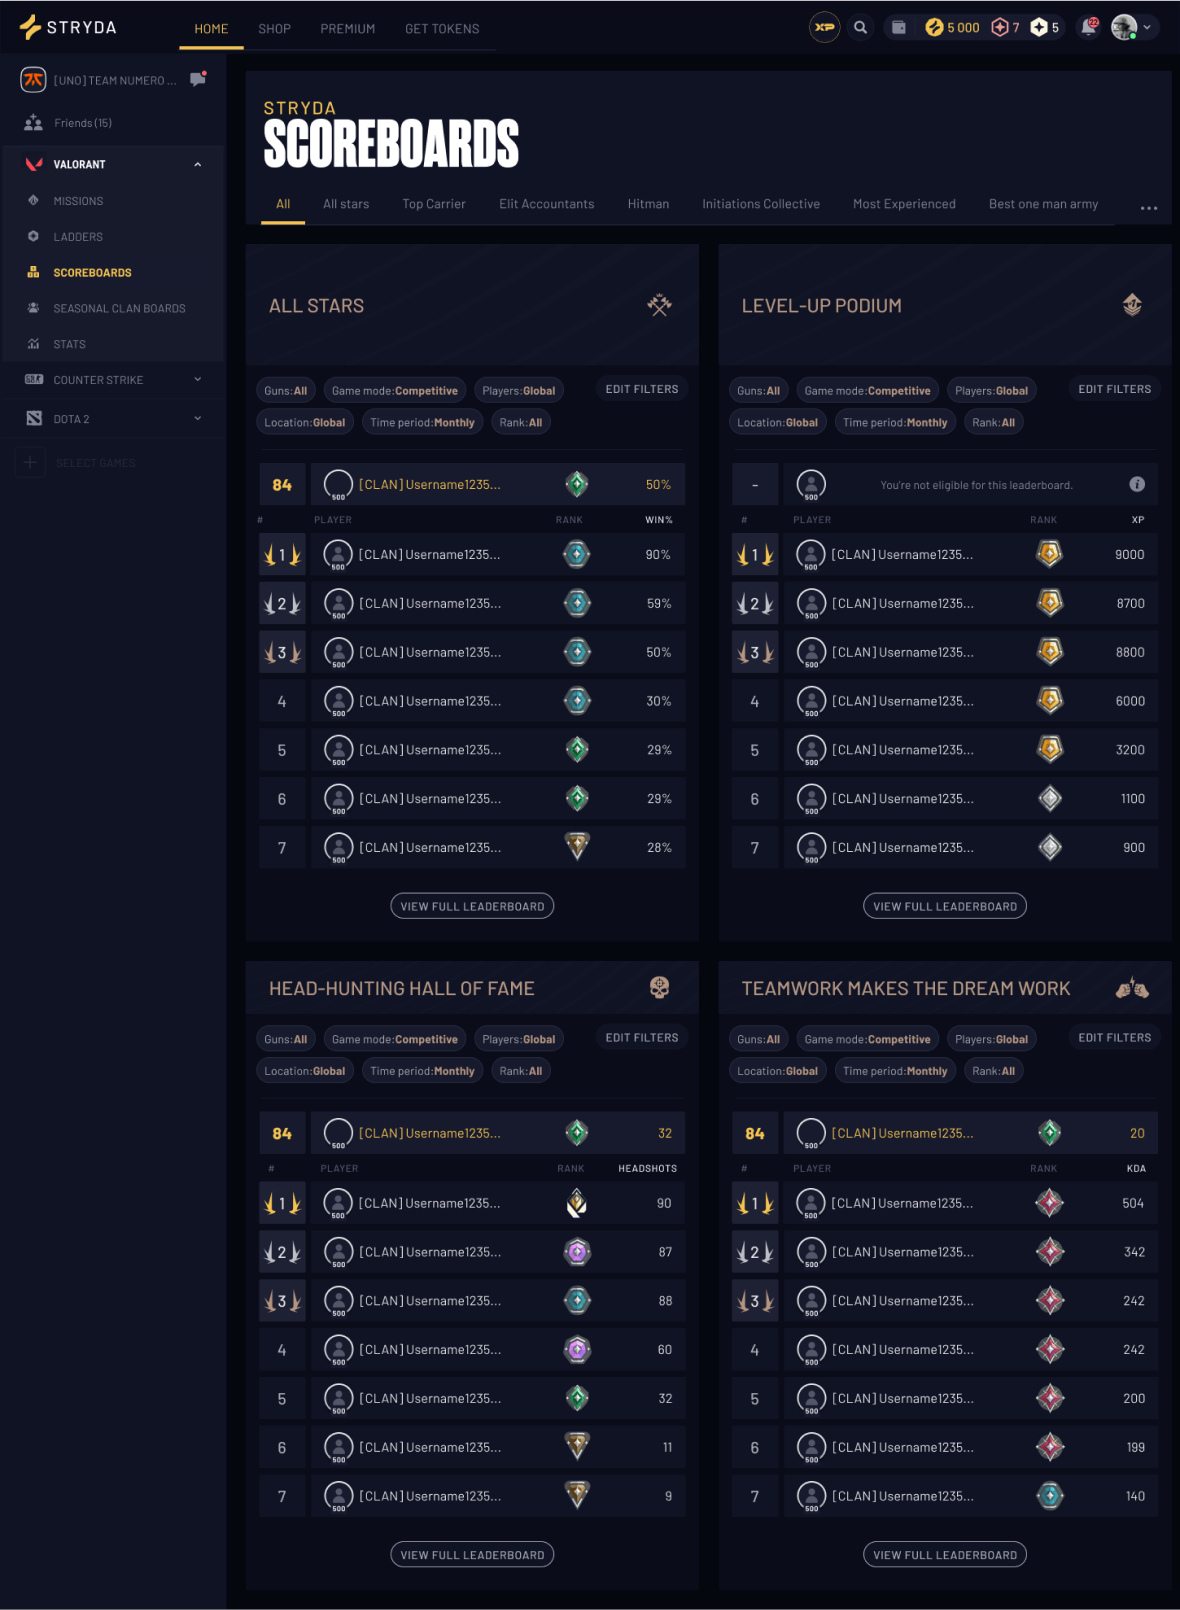Viewport: 1180px width, 1610px height.
Task: Select Scoreboards in the sidebar
Action: pyautogui.click(x=92, y=272)
